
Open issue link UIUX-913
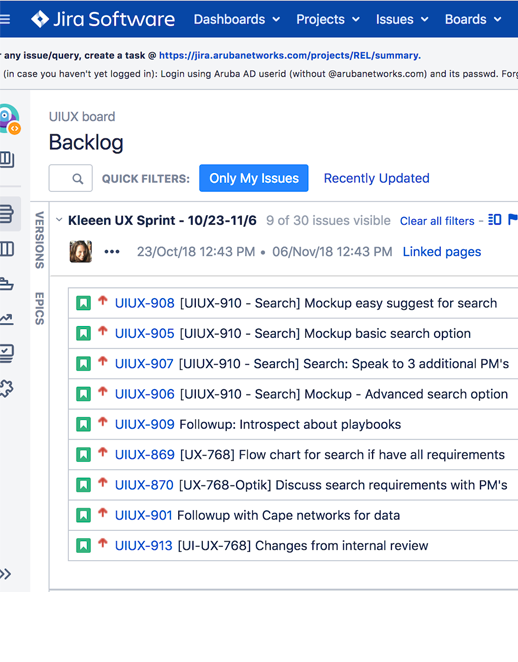coord(144,546)
